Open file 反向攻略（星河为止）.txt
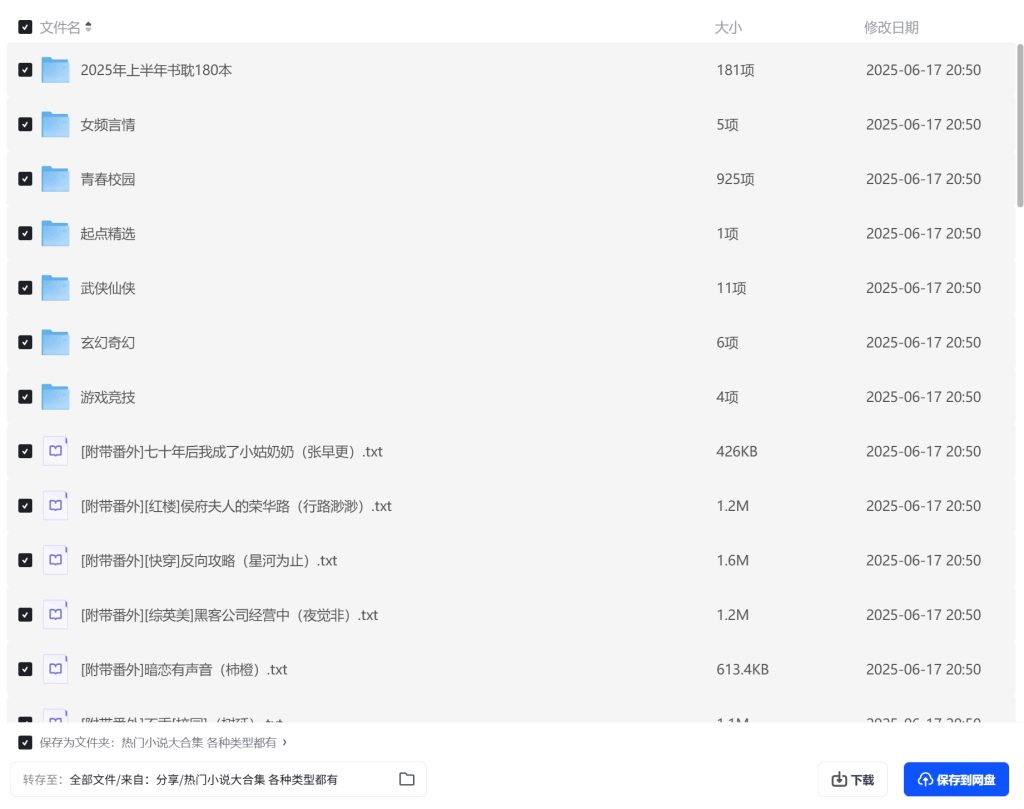Screen dimensions: 1024x809 [x=209, y=561]
